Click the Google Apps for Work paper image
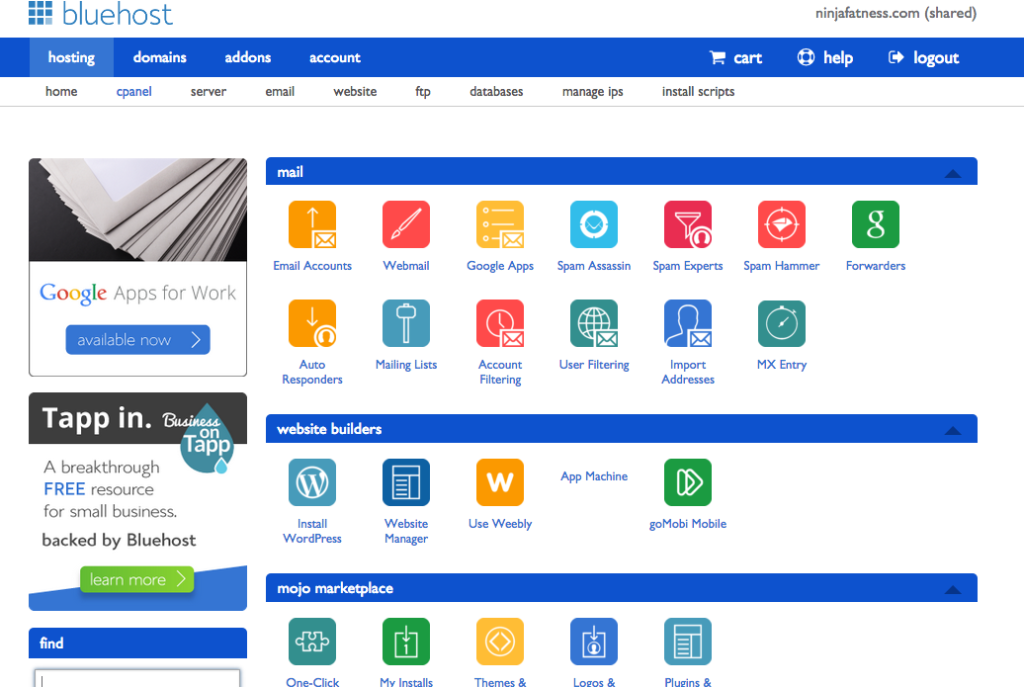1024x687 pixels. pos(138,210)
